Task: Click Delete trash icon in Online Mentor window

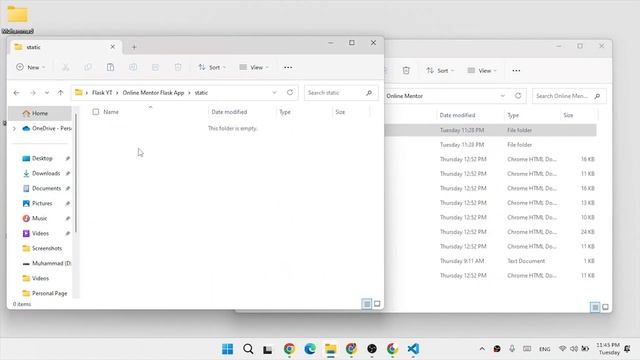Action: click(x=406, y=71)
